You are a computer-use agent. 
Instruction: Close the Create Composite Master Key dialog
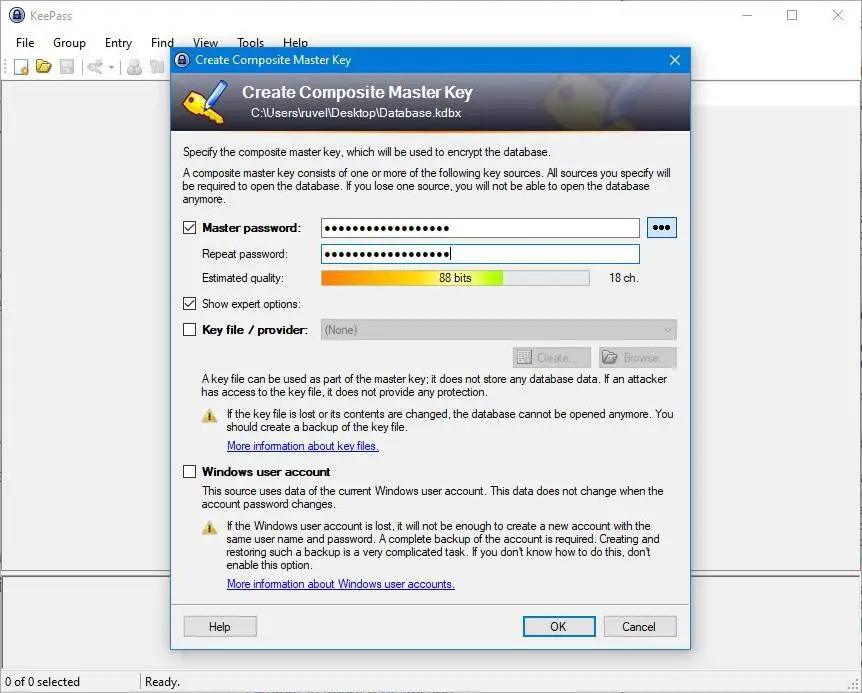675,60
